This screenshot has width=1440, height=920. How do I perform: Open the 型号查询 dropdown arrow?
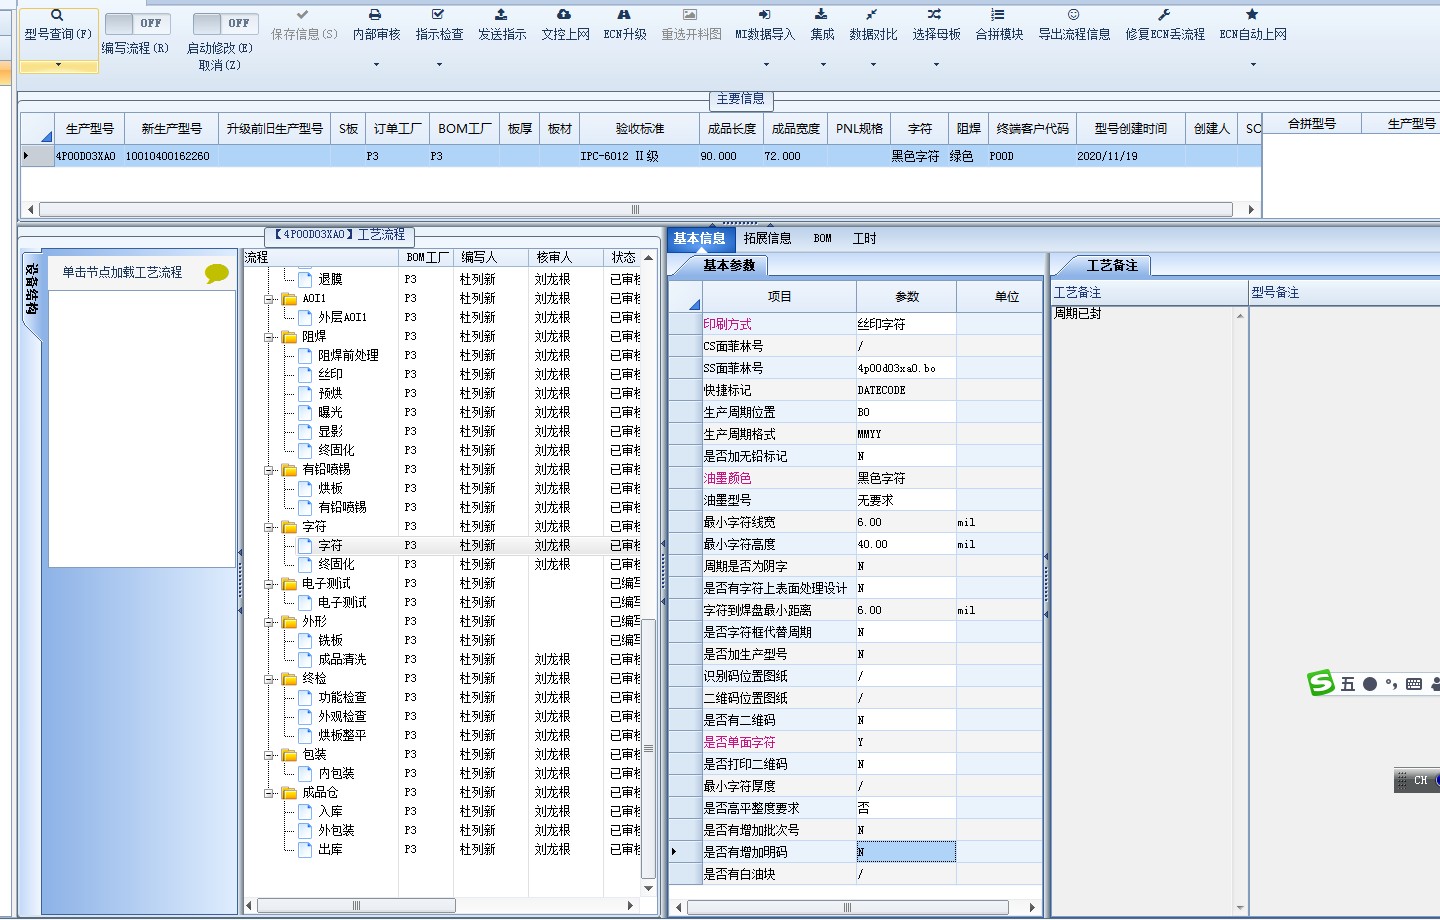click(58, 65)
